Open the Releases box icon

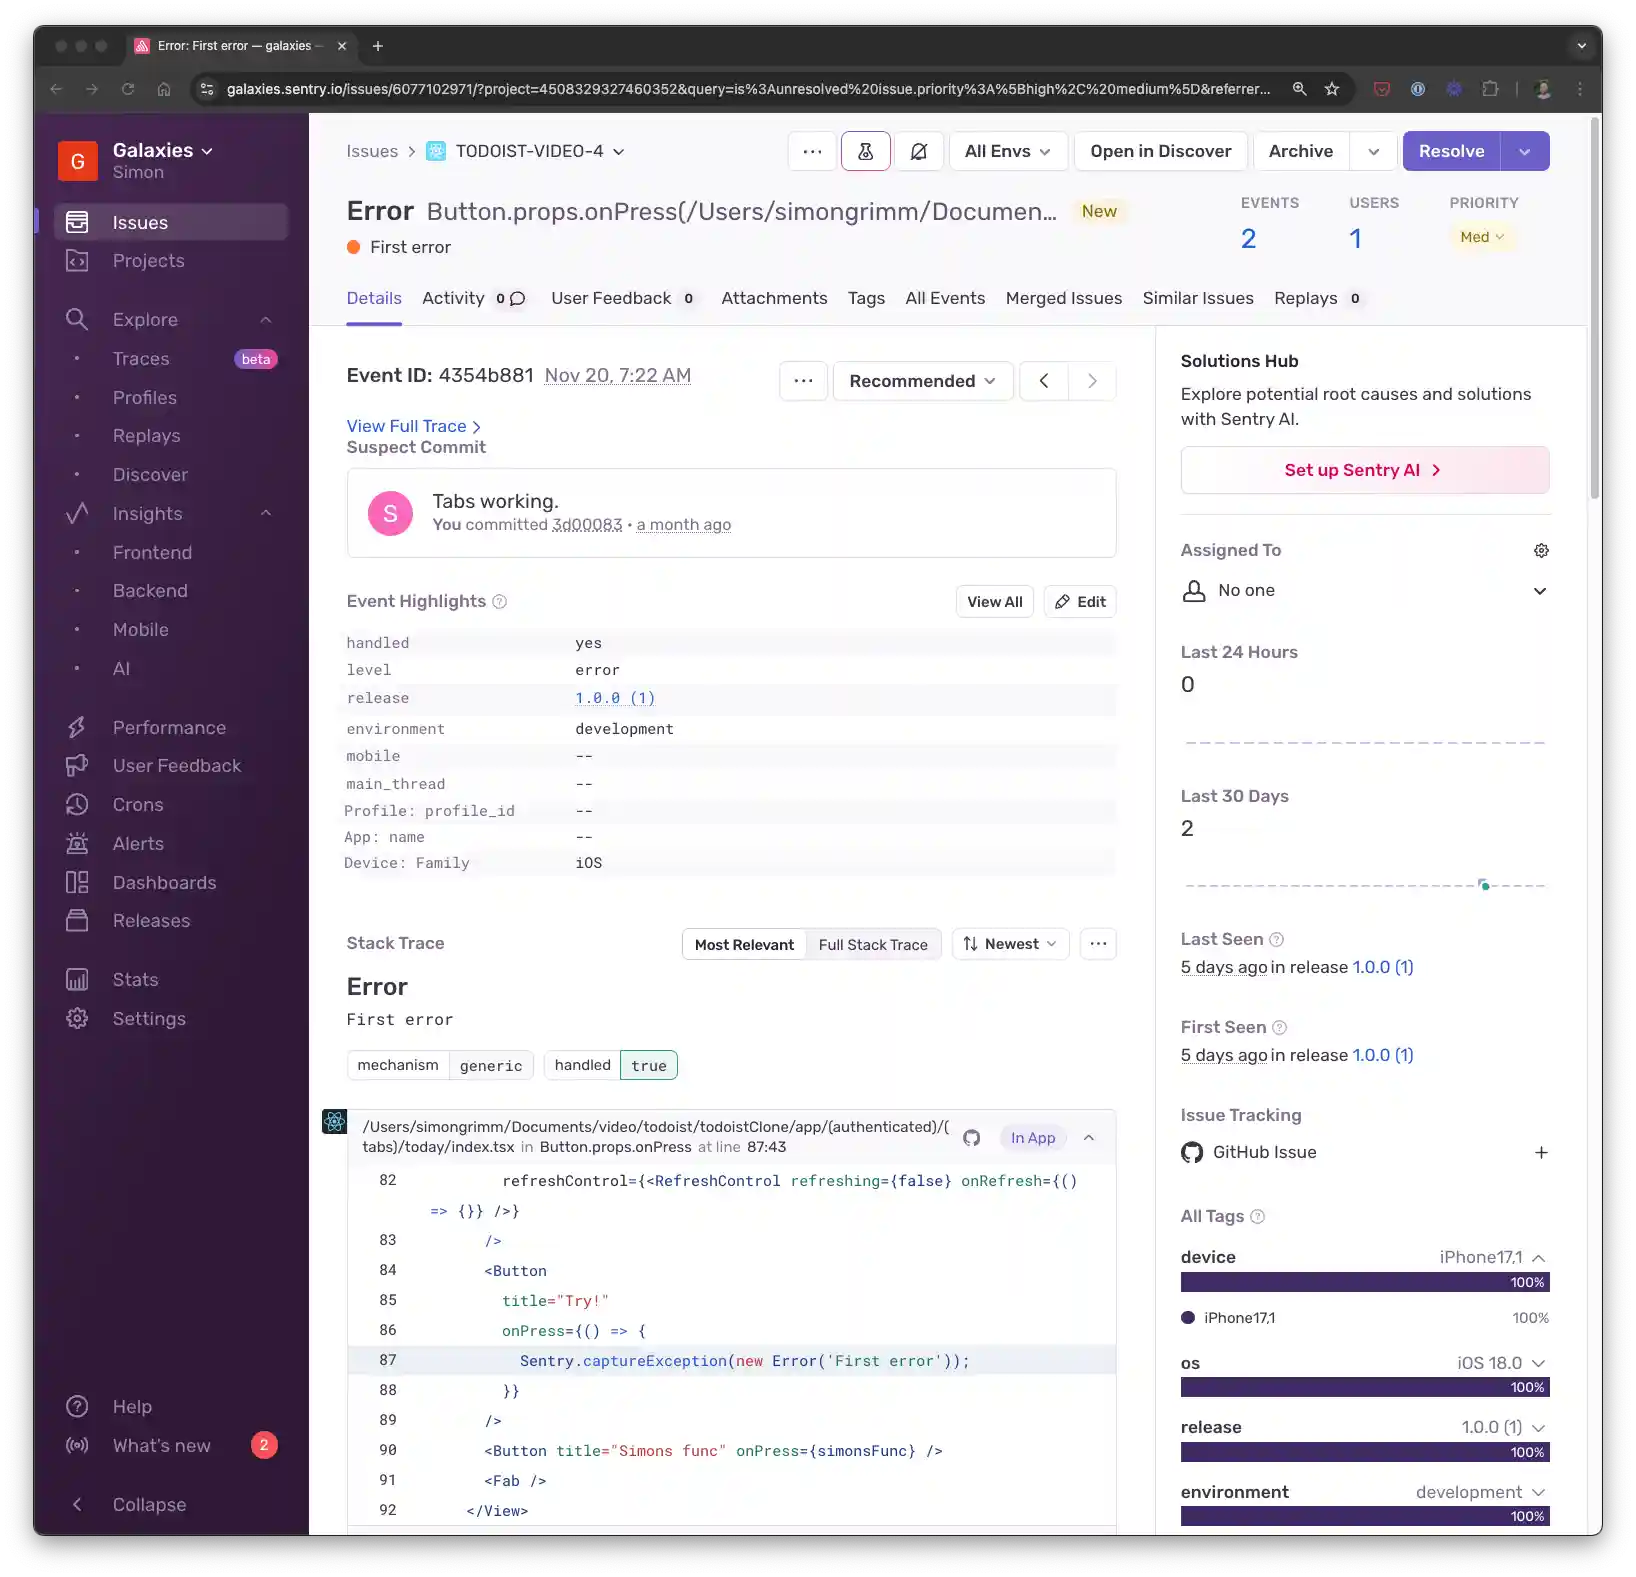(77, 921)
